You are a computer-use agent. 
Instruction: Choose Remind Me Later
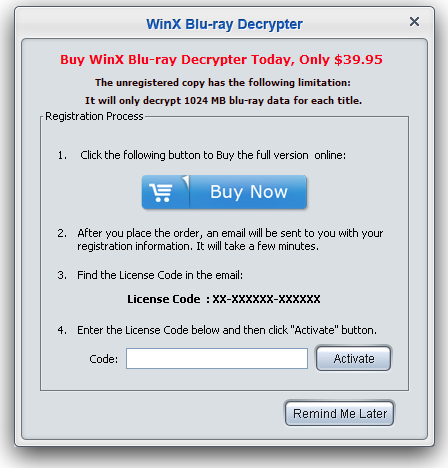339,413
